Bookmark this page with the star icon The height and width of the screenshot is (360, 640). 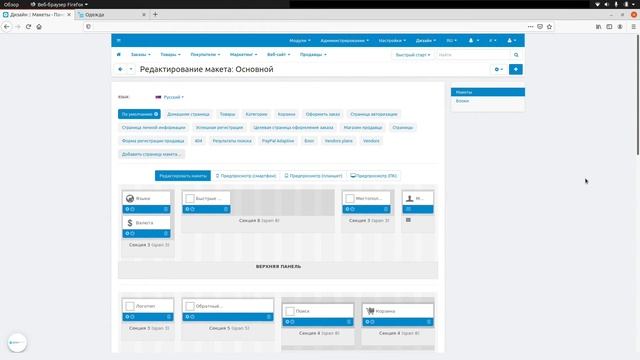pos(549,27)
